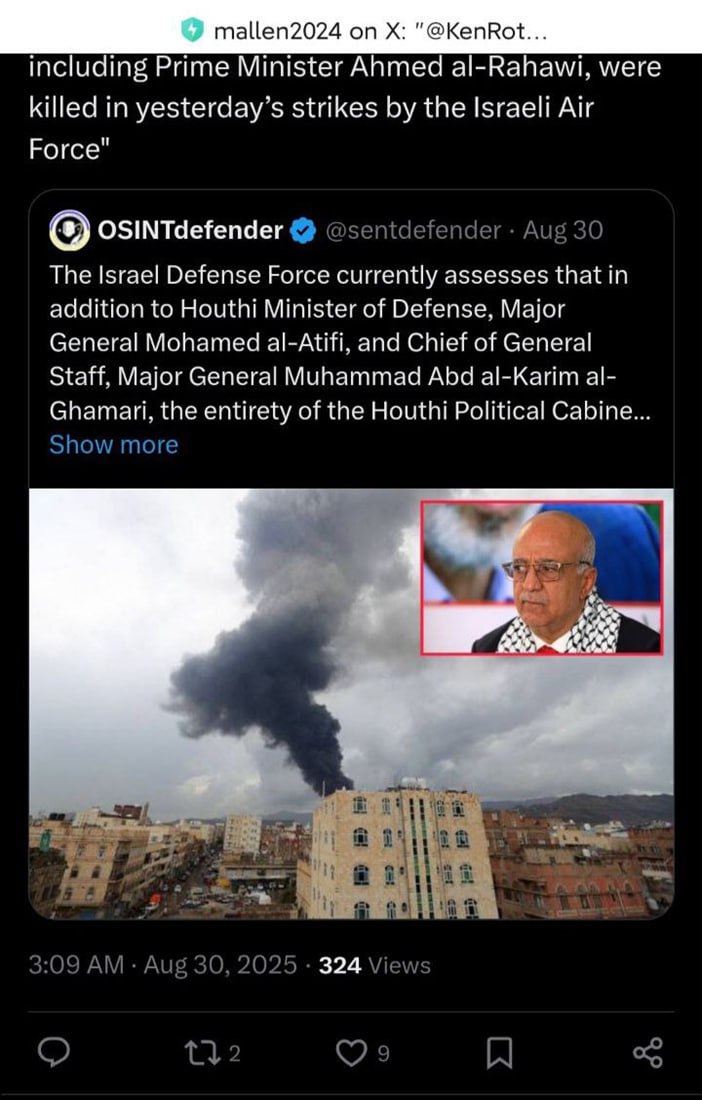
Task: Expand quoted tweet with Show more
Action: [x=113, y=445]
